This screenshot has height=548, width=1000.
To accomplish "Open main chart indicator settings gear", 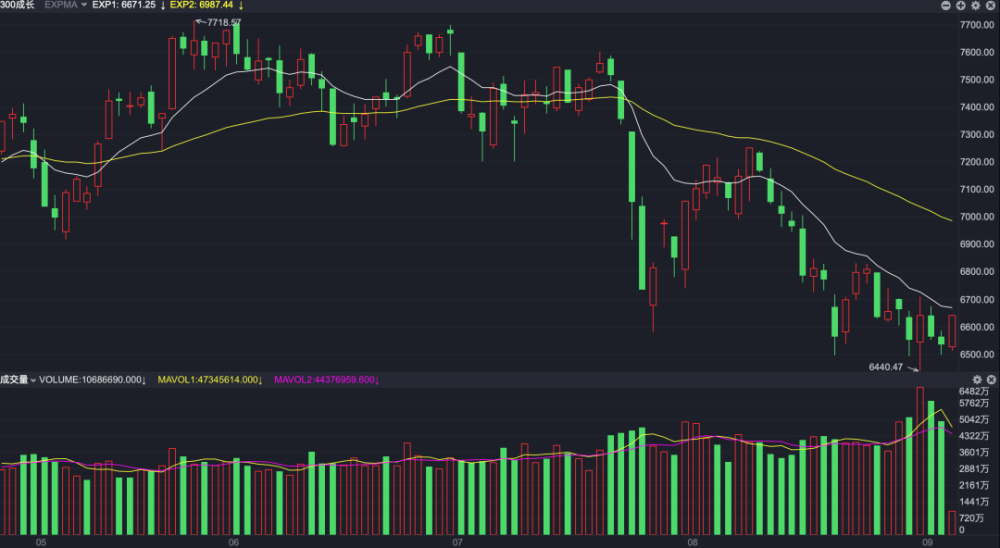I will [x=976, y=6].
